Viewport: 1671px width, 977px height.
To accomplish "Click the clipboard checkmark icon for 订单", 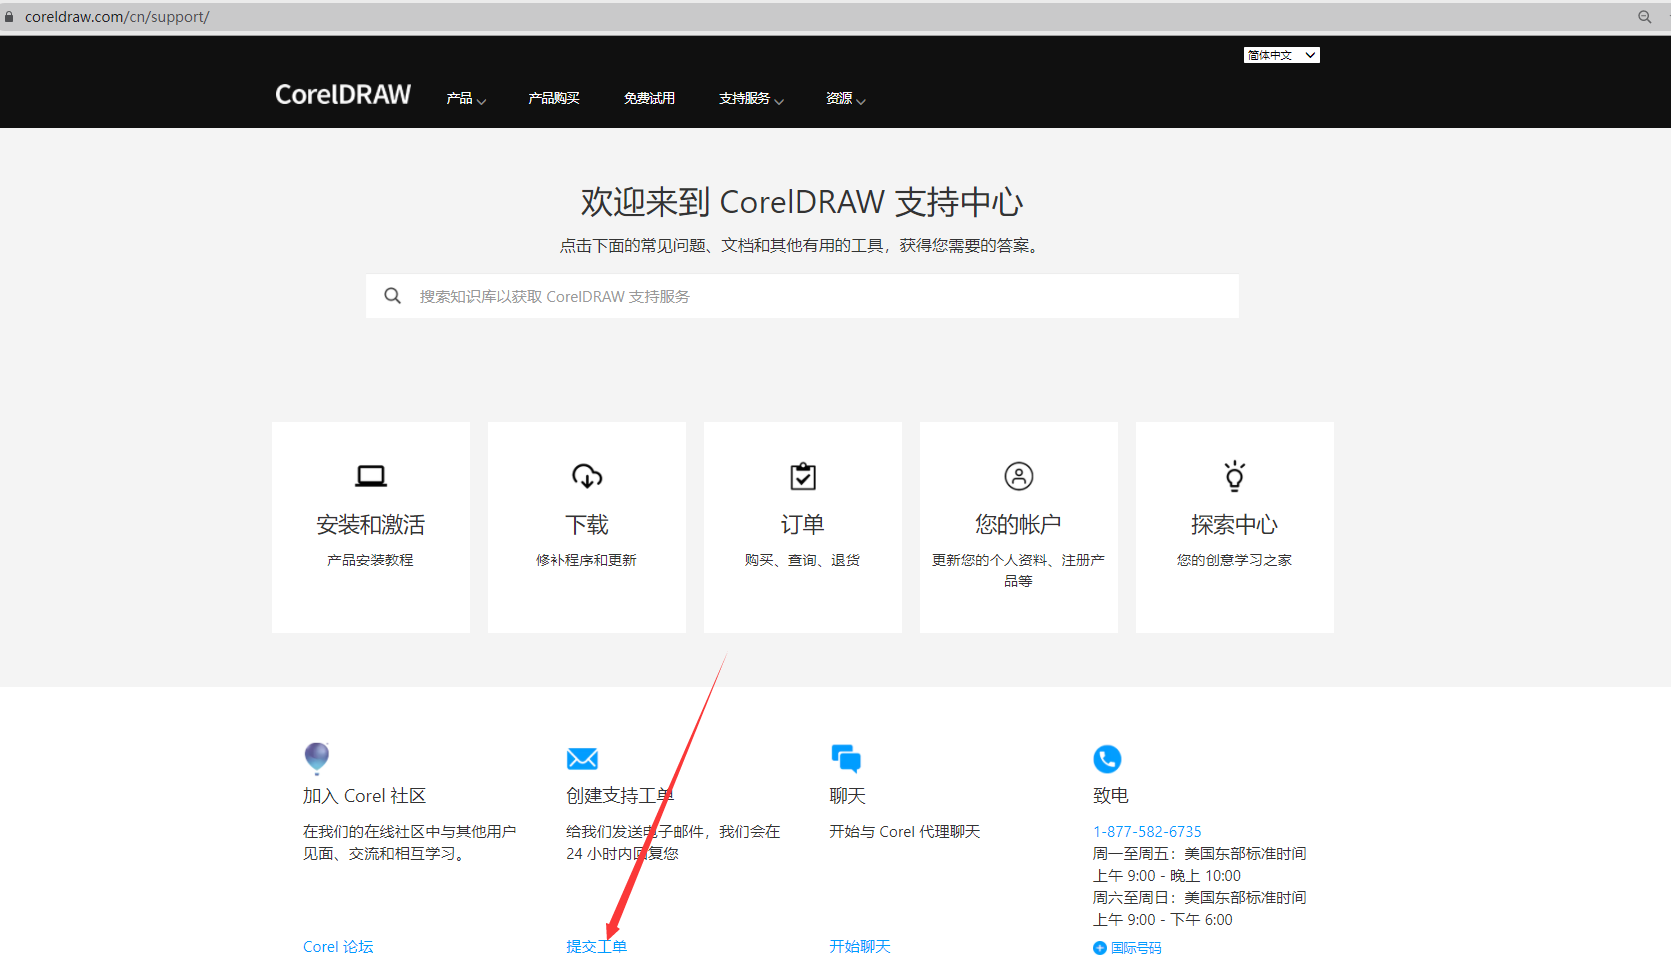I will point(803,476).
